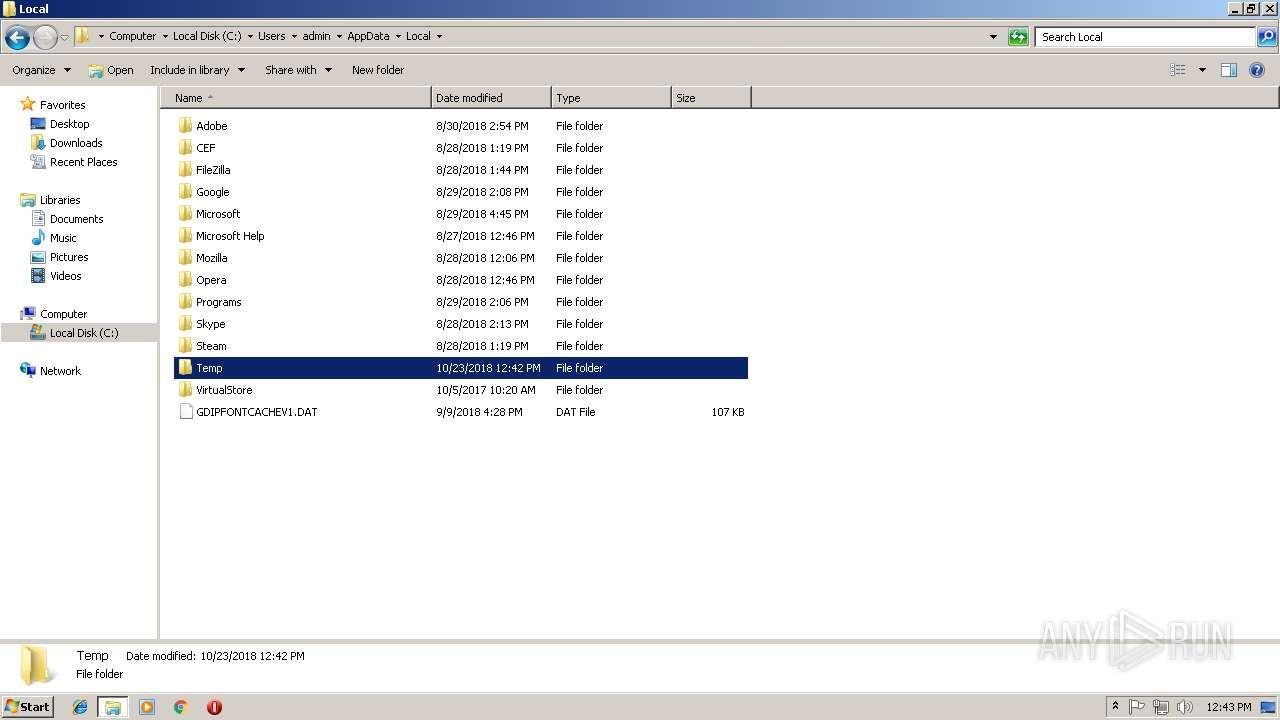Open the Organize menu
Viewport: 1280px width, 720px height.
tap(41, 70)
